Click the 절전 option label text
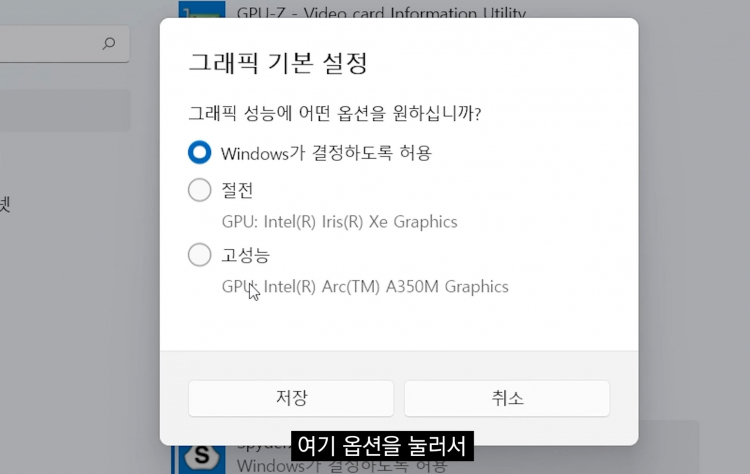750x474 pixels. click(x=237, y=189)
